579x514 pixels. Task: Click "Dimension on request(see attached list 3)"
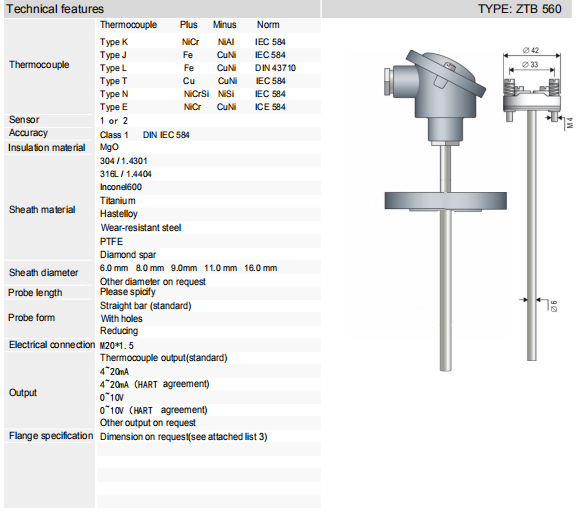tap(184, 437)
